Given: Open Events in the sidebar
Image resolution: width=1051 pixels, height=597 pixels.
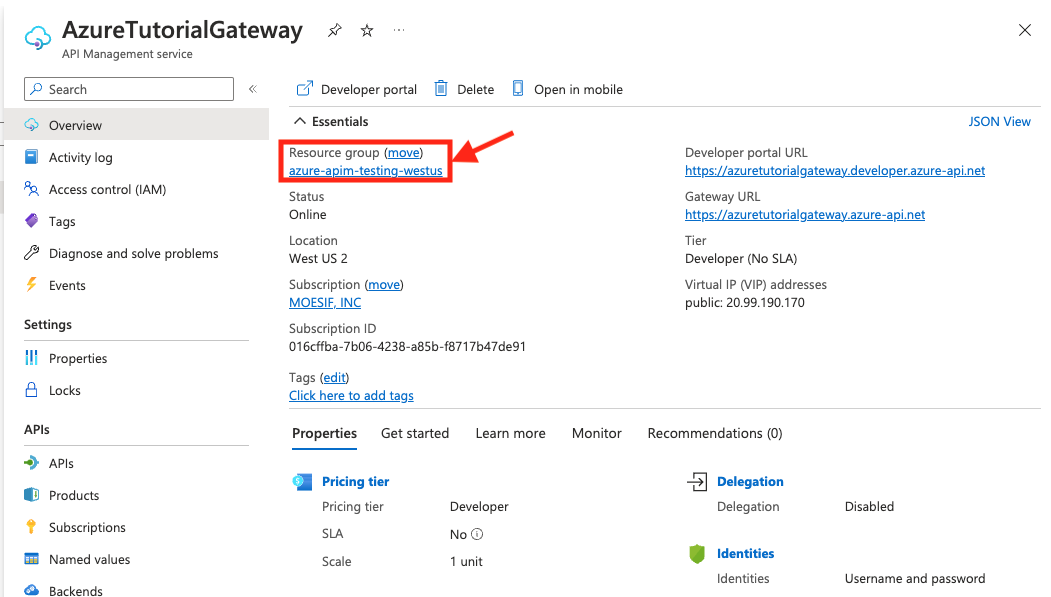Looking at the screenshot, I should [x=67, y=285].
